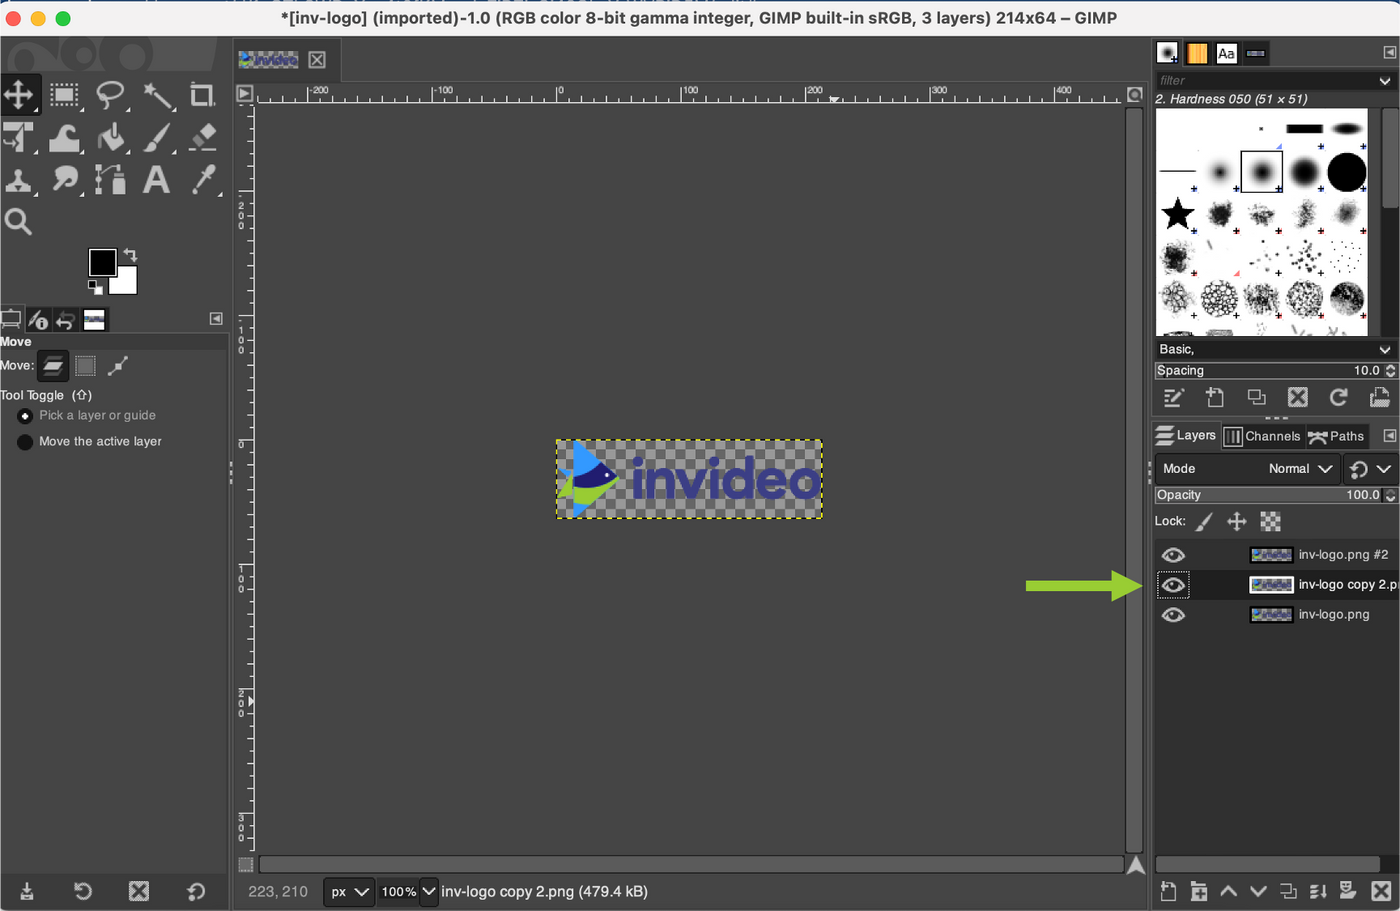This screenshot has height=911, width=1400.
Task: Select the Warp Transform tool
Action: [65, 137]
